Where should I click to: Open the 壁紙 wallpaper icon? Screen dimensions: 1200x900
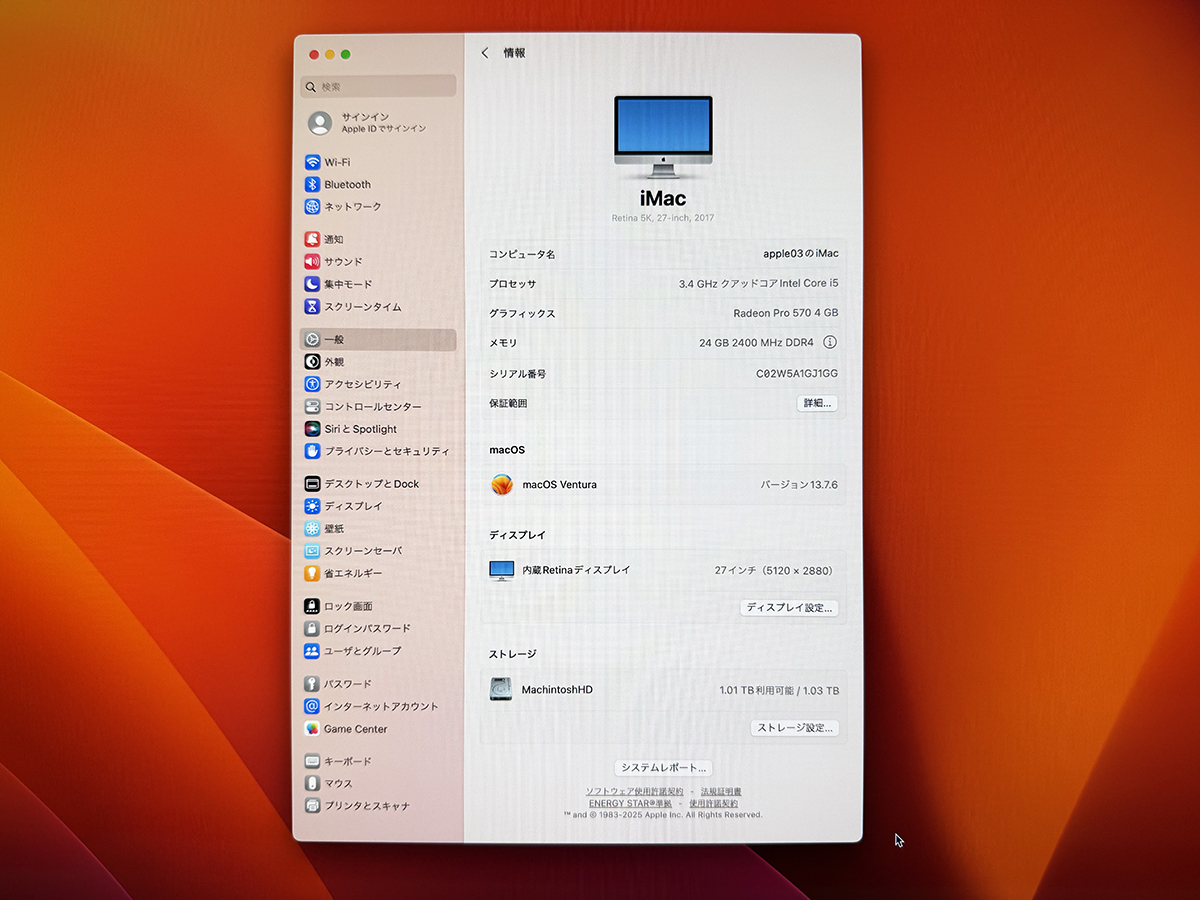313,529
